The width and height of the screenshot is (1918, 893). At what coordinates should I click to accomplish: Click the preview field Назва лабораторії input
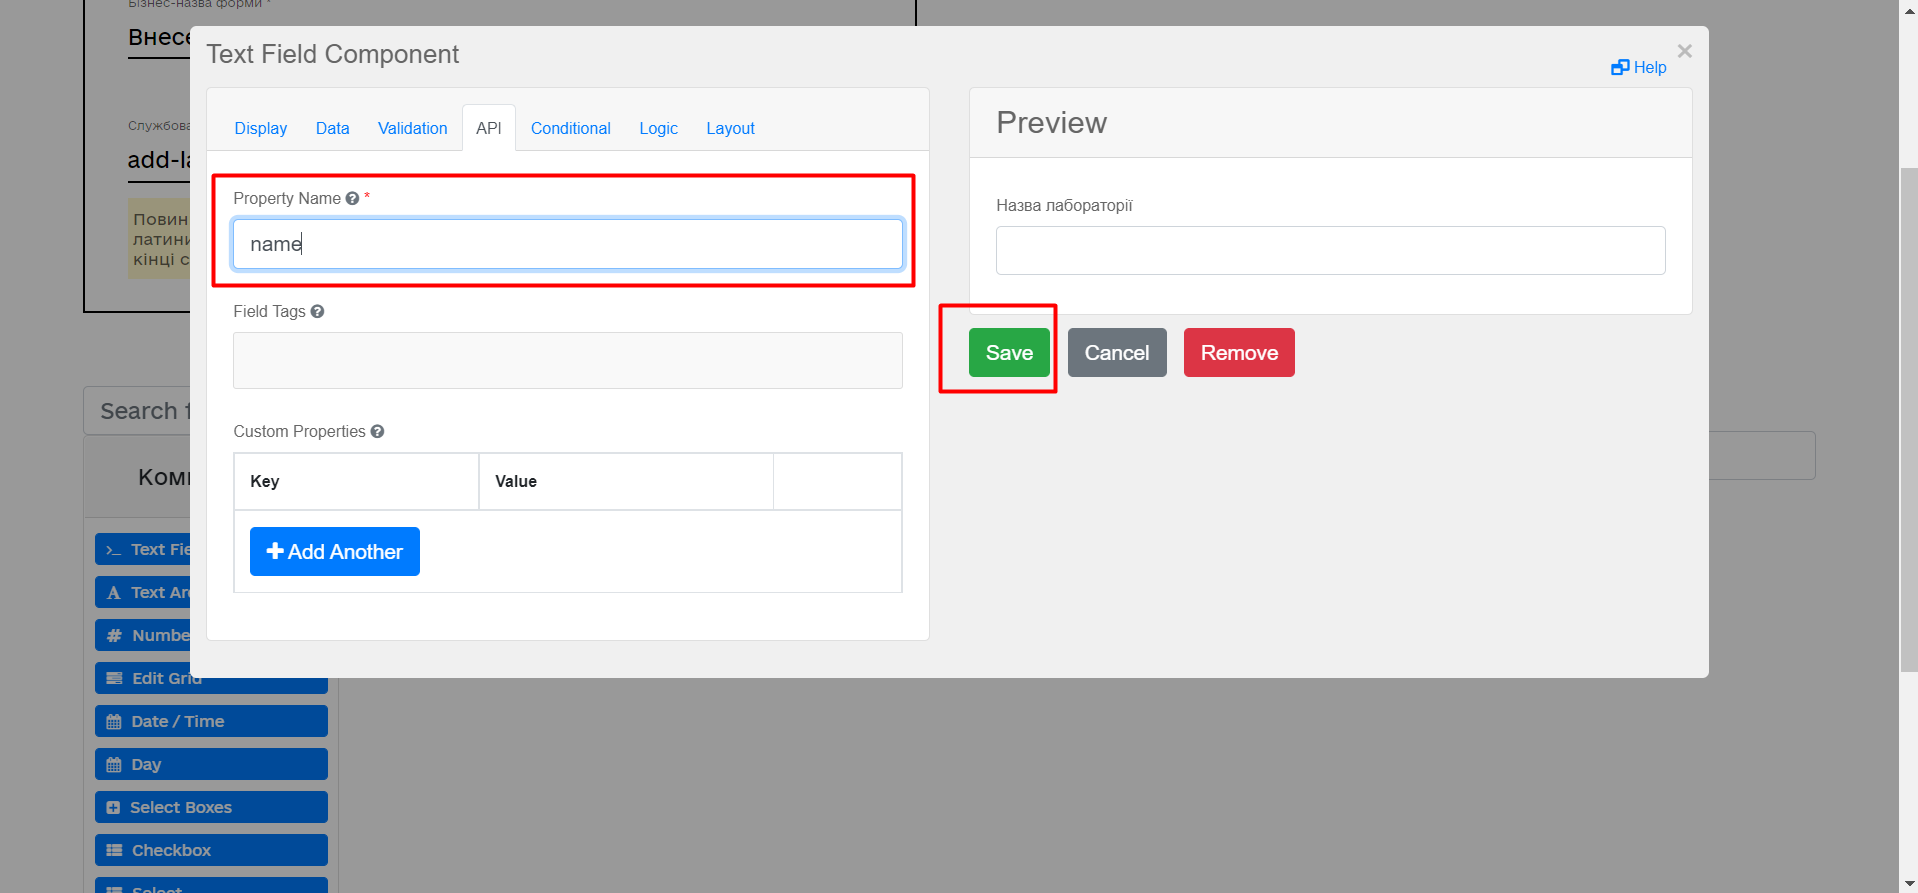[1331, 251]
